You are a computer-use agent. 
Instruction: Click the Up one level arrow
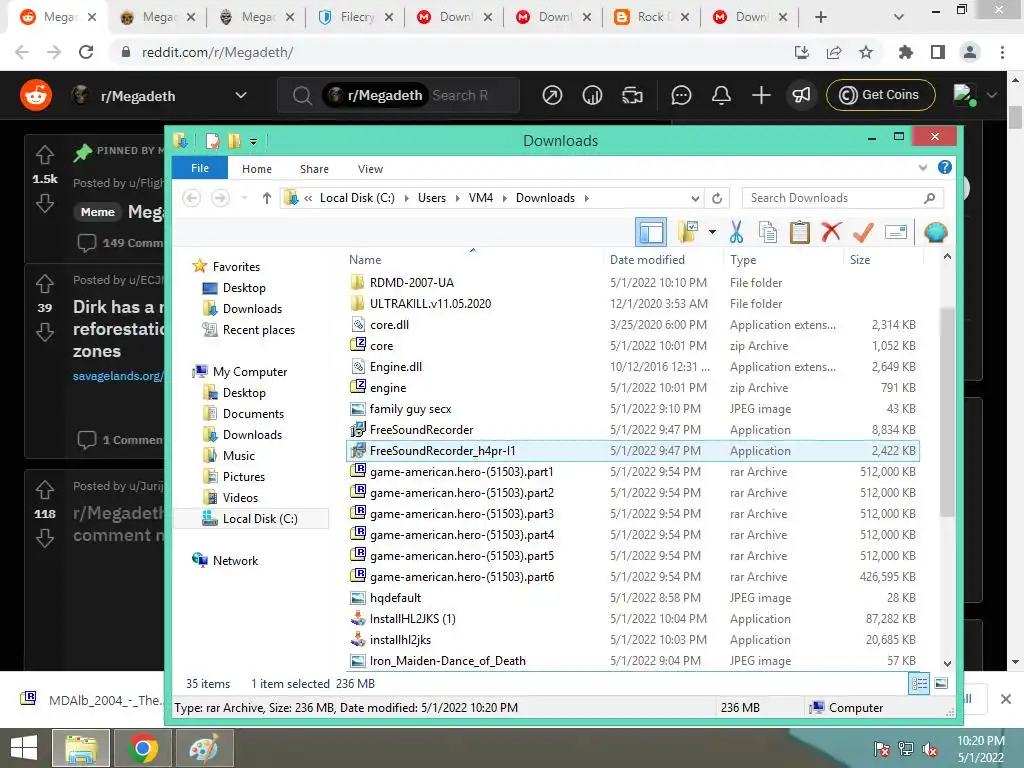point(266,198)
